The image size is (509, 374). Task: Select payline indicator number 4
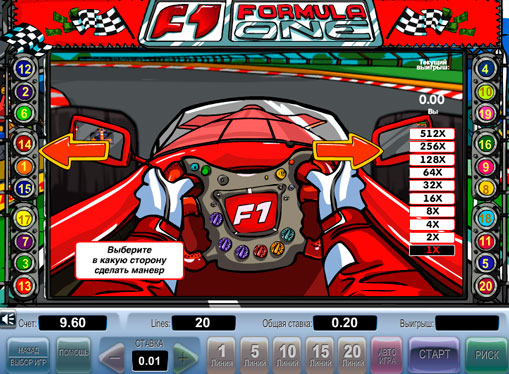click(x=485, y=69)
